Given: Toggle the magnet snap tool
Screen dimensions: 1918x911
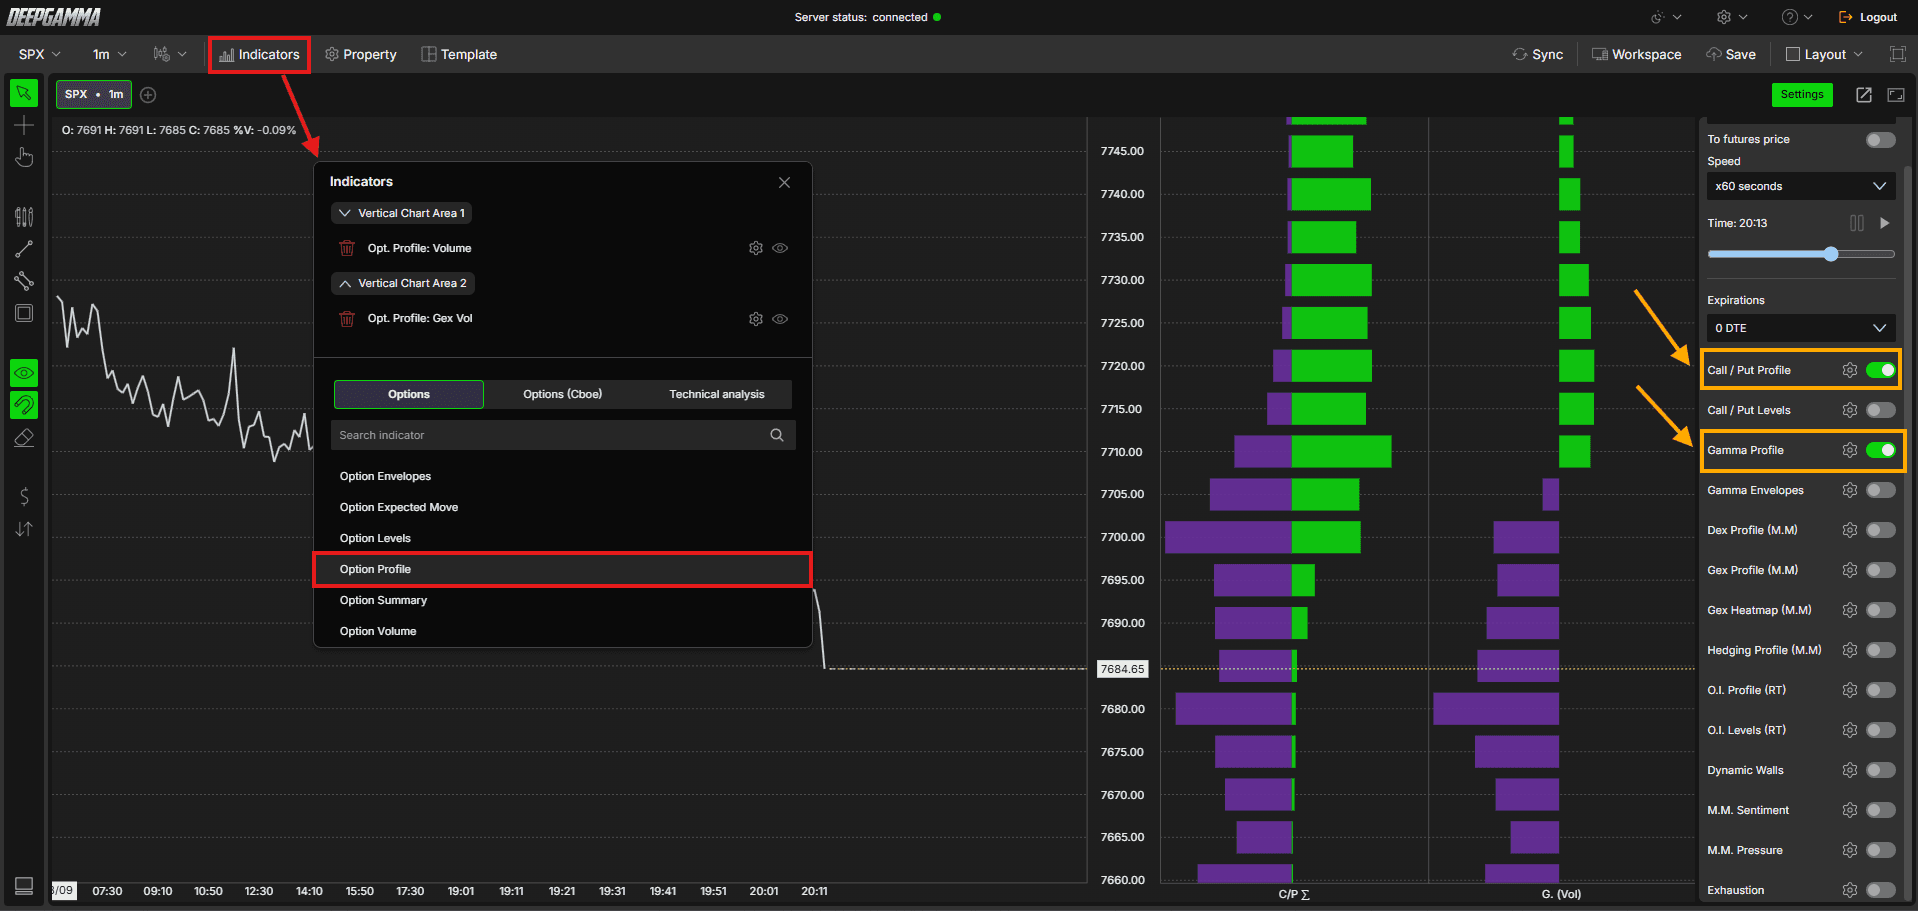Looking at the screenshot, I should point(24,405).
